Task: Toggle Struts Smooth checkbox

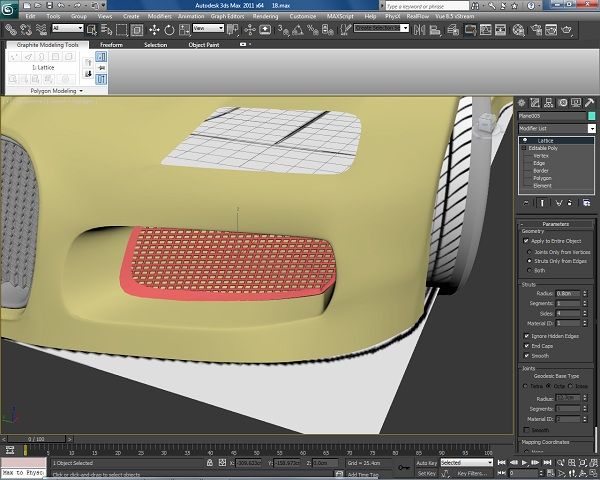Action: click(x=527, y=356)
